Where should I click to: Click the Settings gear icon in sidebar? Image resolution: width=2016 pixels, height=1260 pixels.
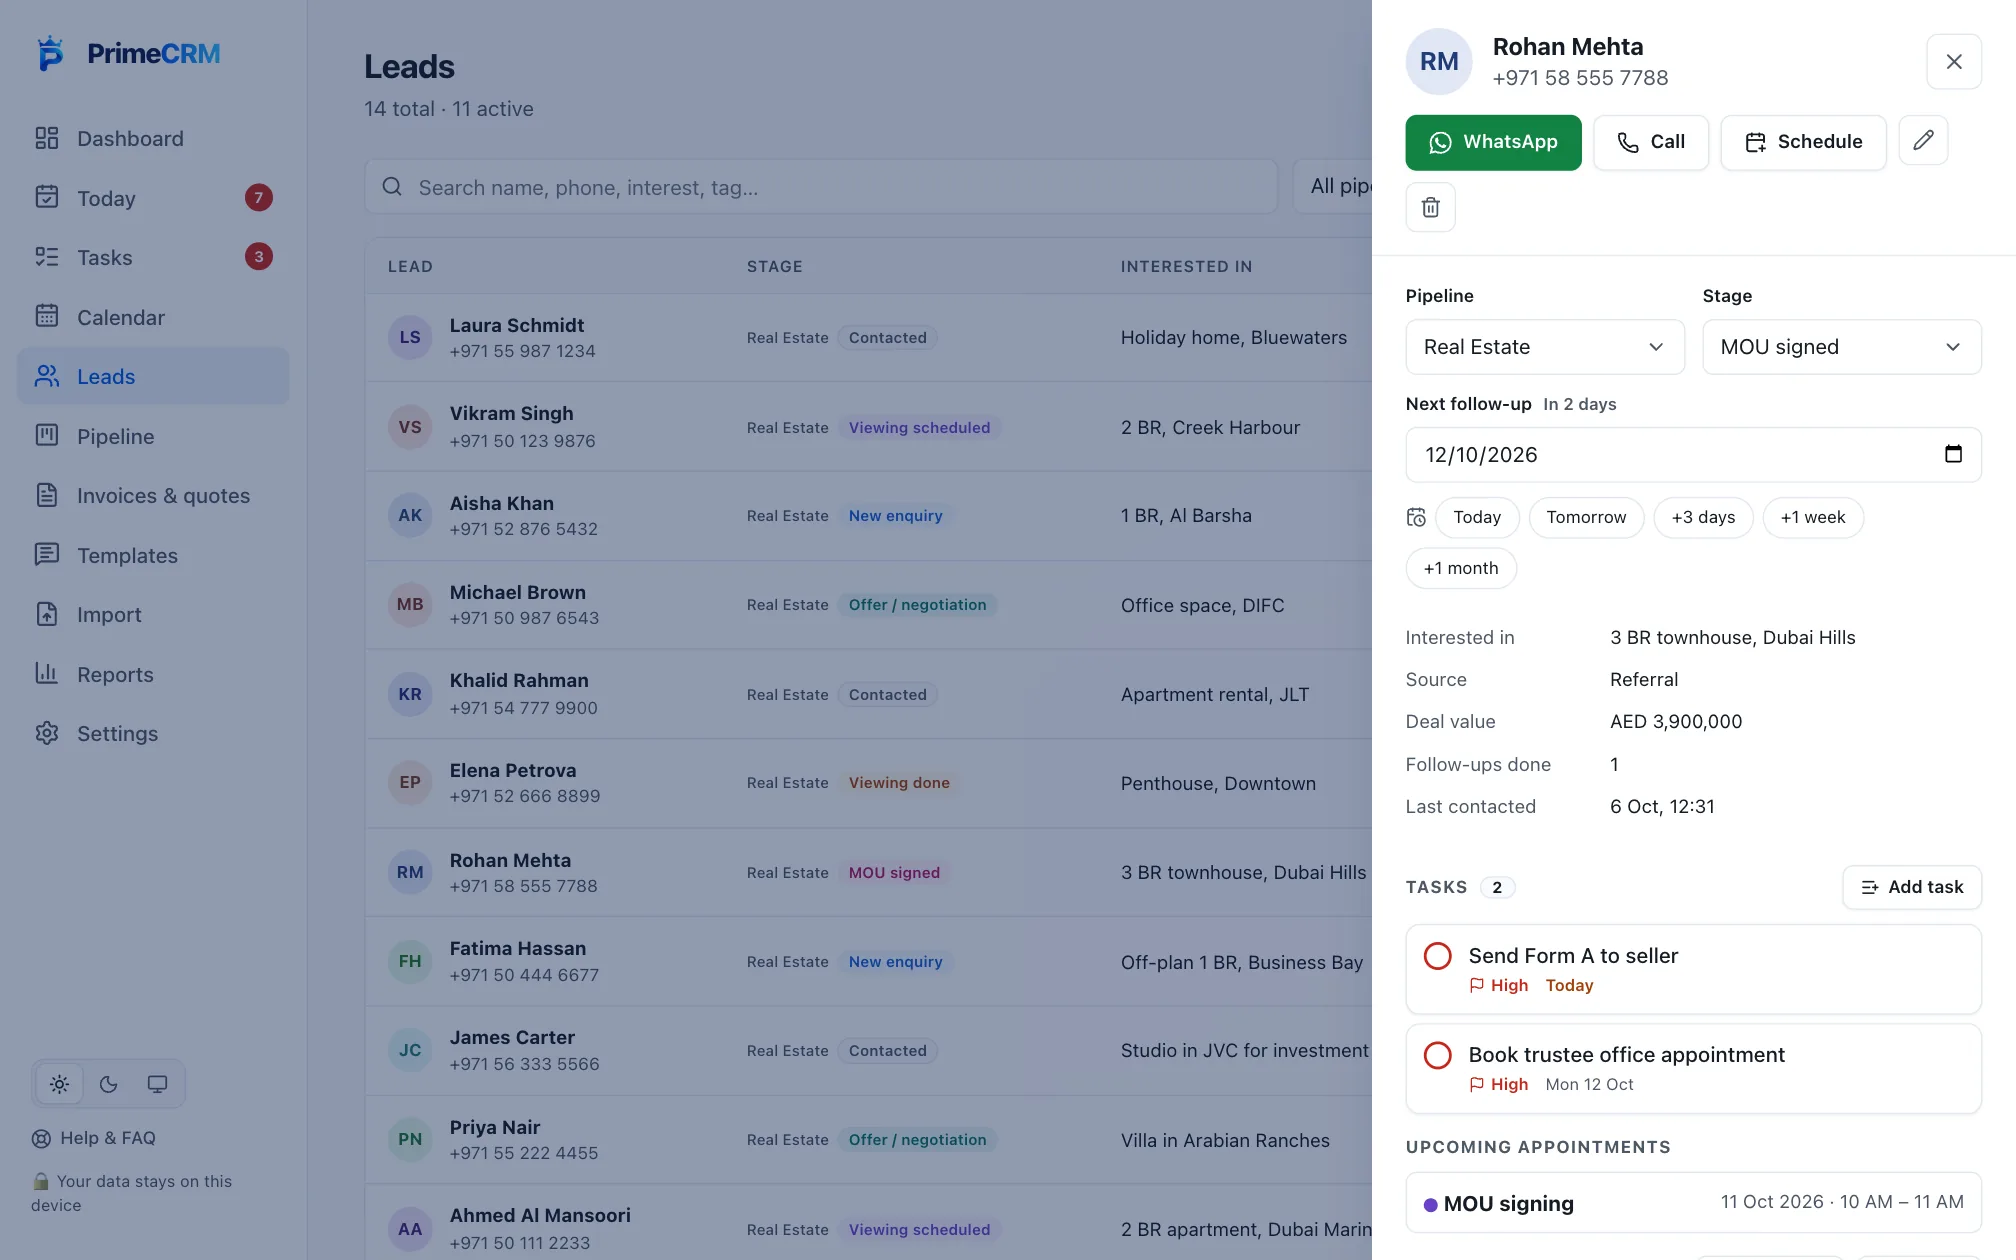coord(47,733)
